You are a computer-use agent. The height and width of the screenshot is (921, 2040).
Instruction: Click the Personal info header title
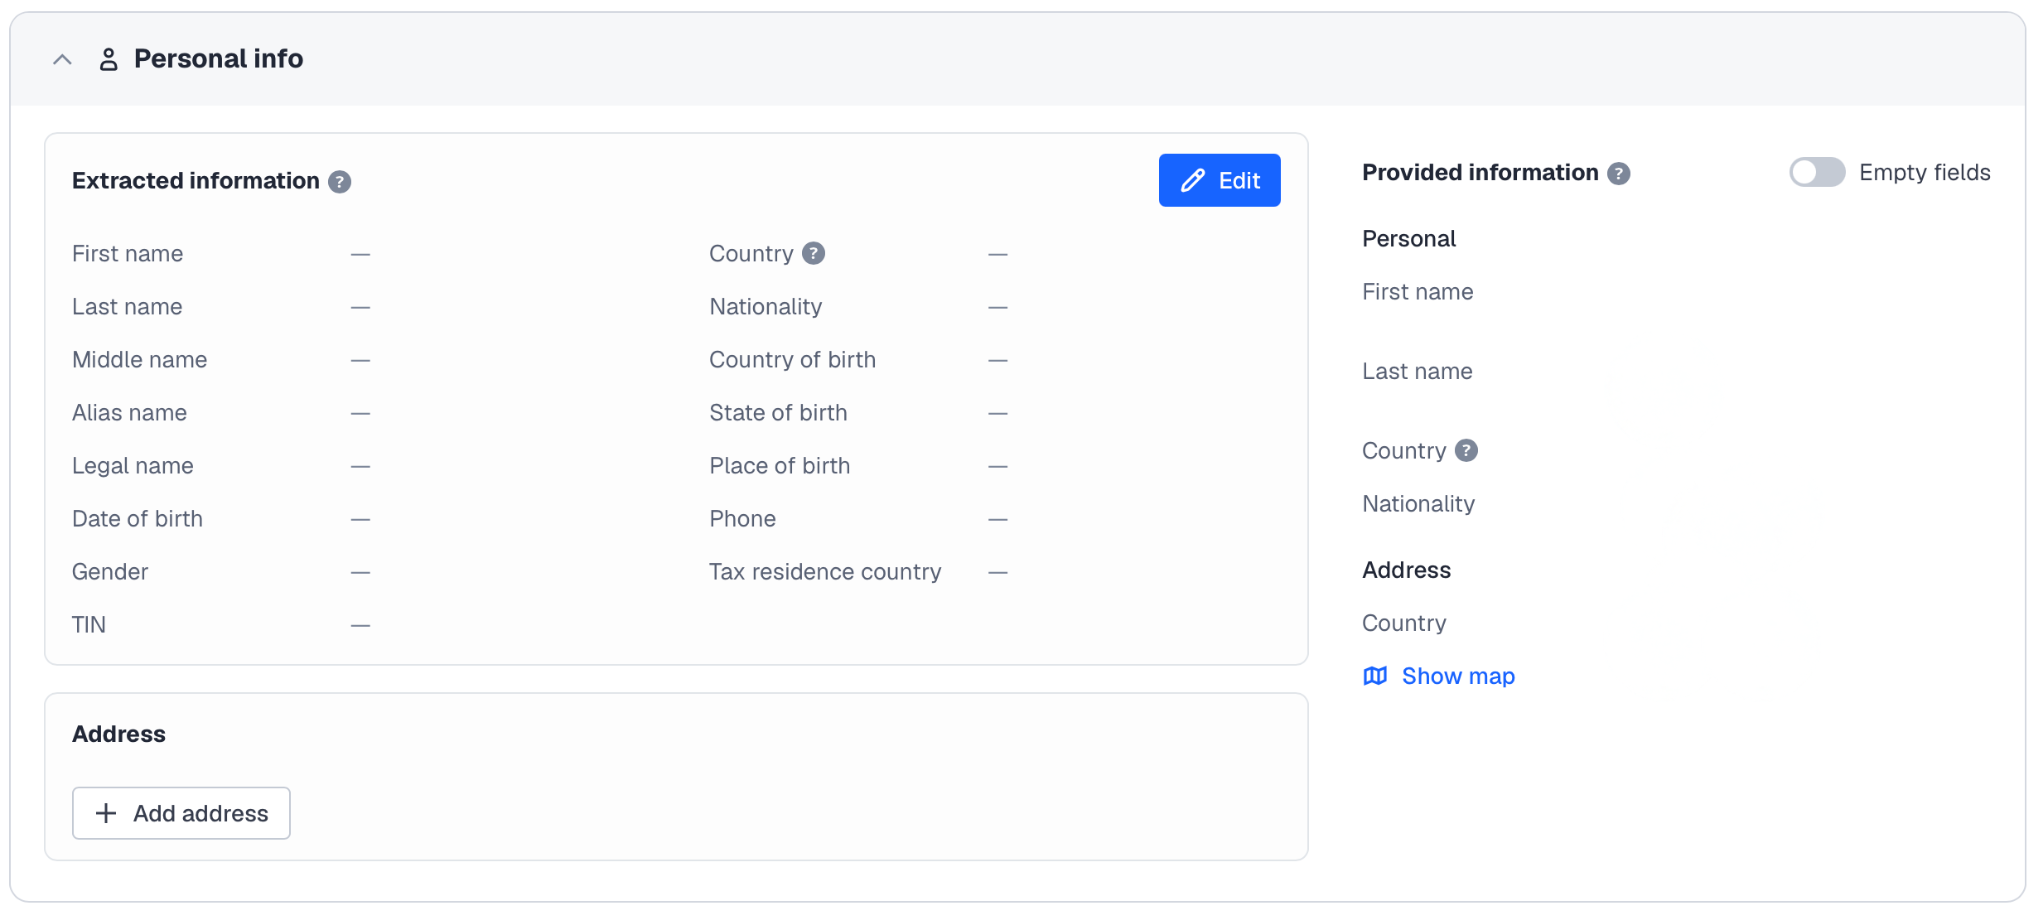[218, 59]
